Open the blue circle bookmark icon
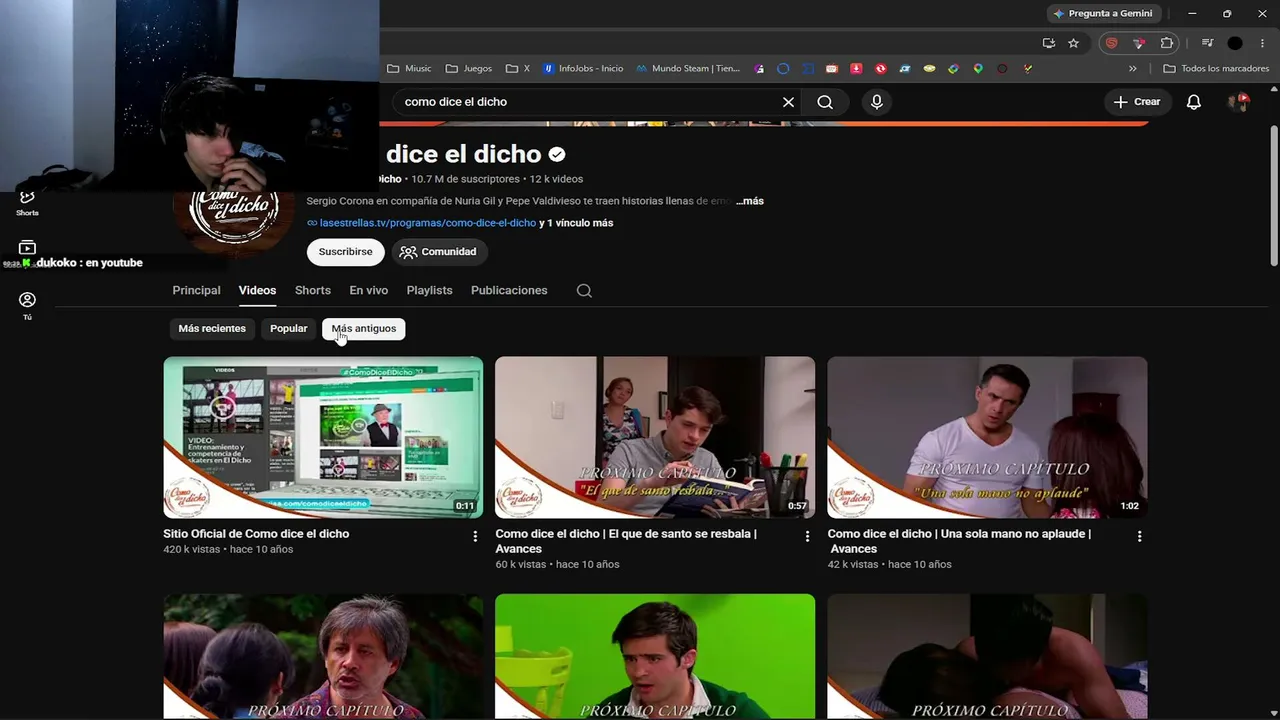Image resolution: width=1280 pixels, height=720 pixels. [783, 69]
